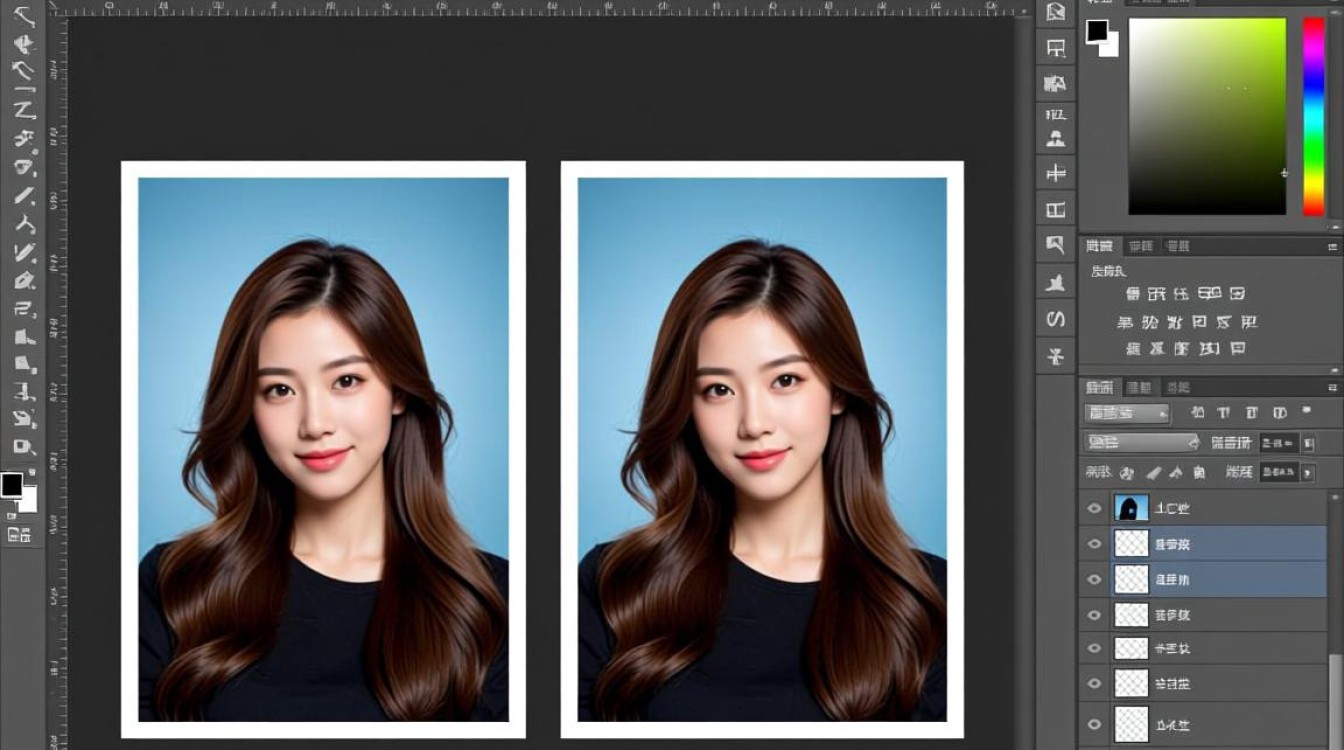The image size is (1344, 750).
Task: Click the T type-layer filter icon in Layers panel
Action: 1223,413
